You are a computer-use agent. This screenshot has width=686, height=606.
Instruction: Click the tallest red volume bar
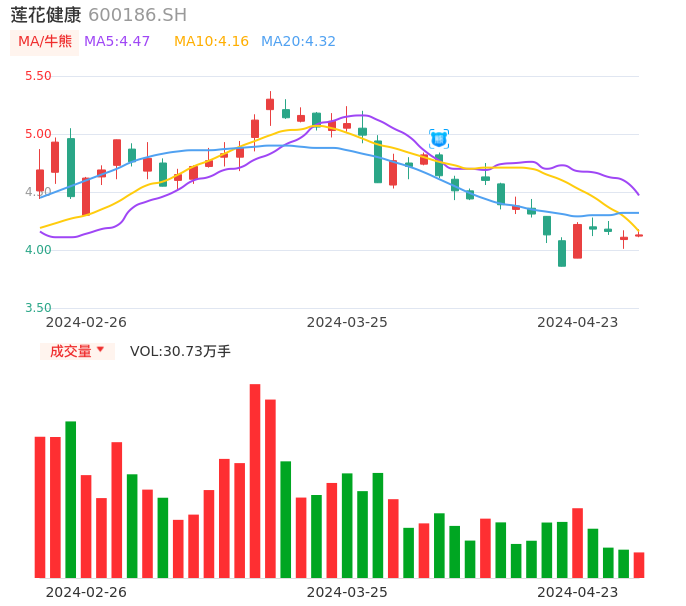255,480
